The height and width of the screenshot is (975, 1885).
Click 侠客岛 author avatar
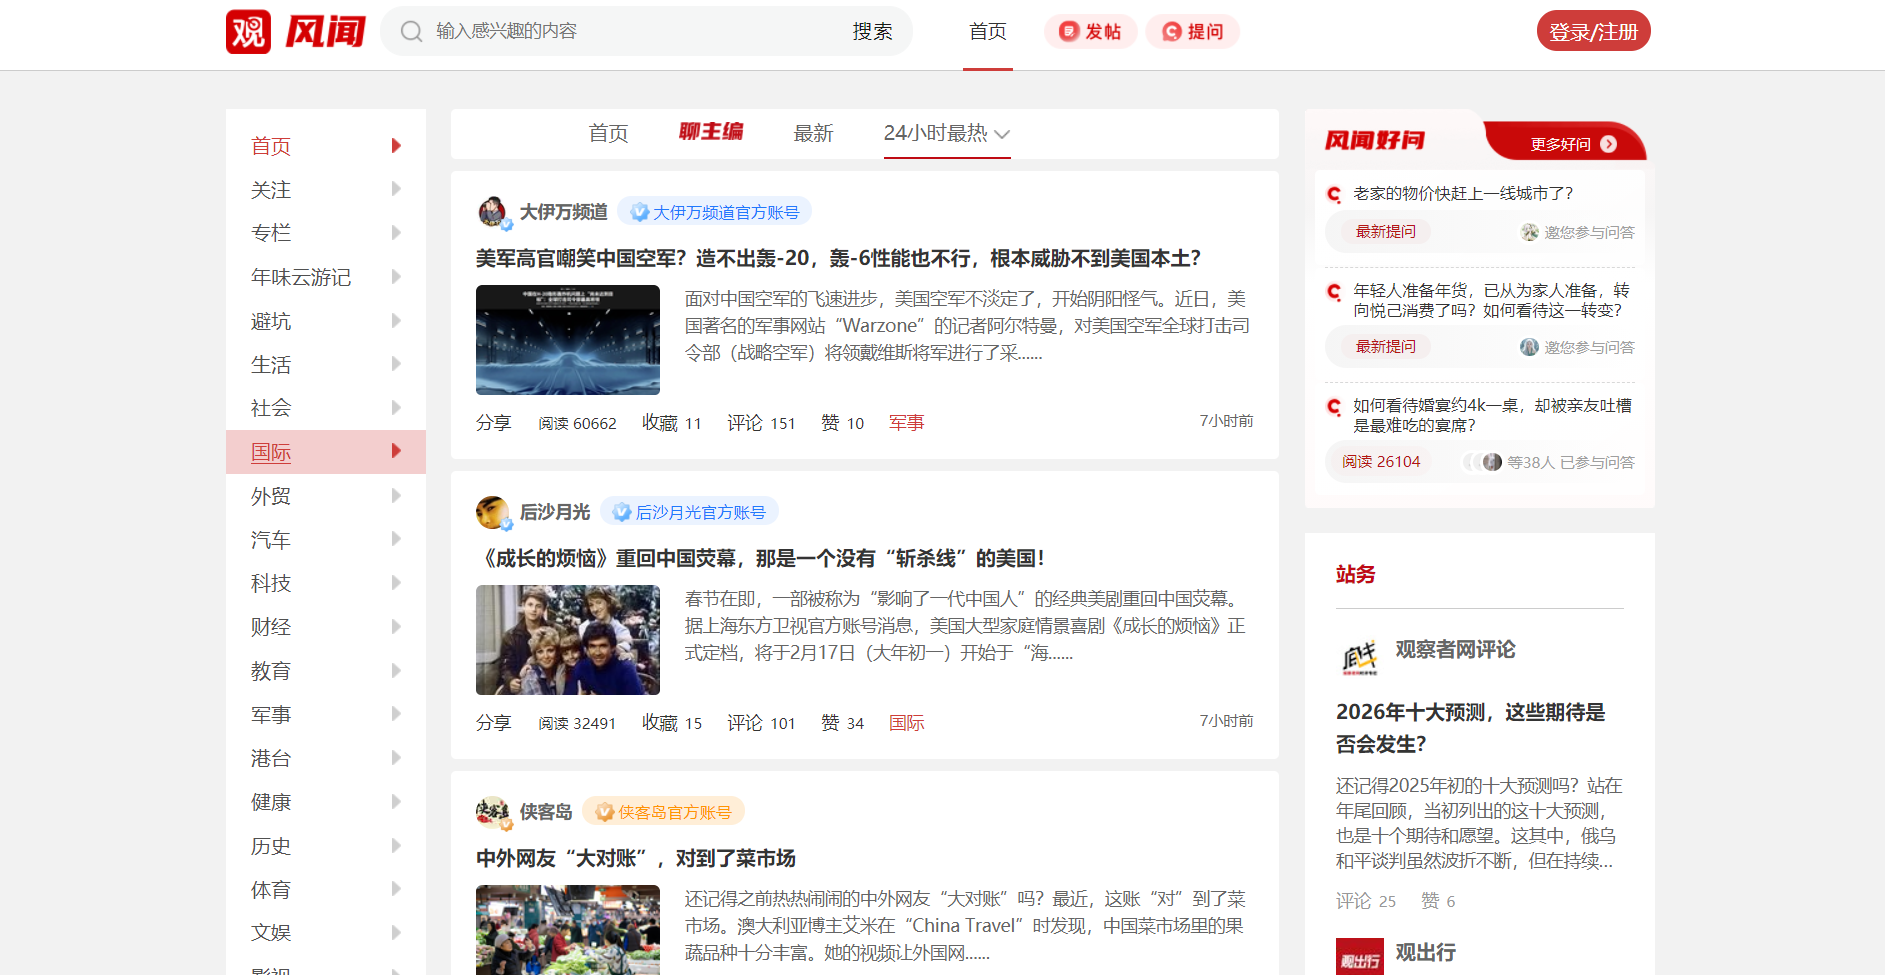493,812
